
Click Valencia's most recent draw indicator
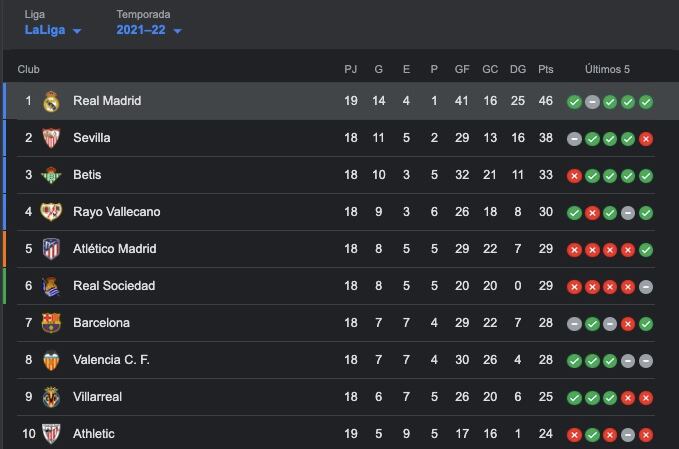pos(646,360)
